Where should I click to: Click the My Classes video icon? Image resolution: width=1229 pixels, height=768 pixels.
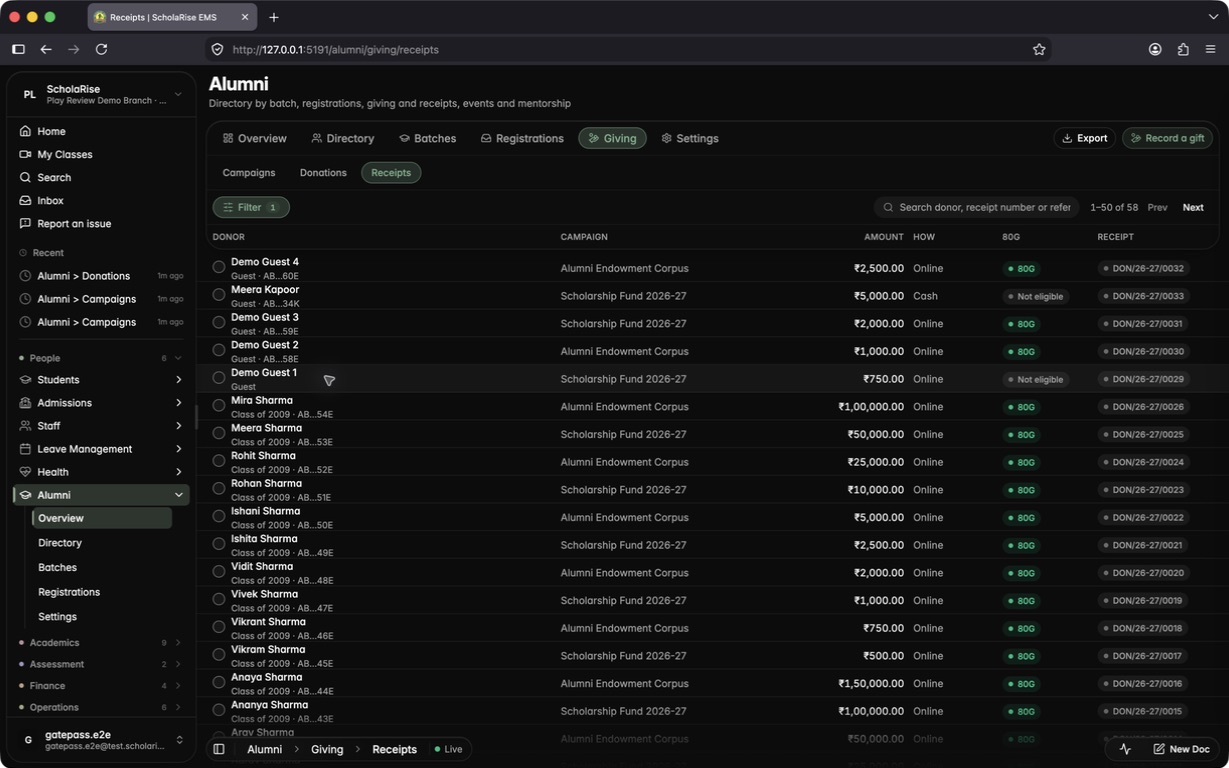coord(26,154)
